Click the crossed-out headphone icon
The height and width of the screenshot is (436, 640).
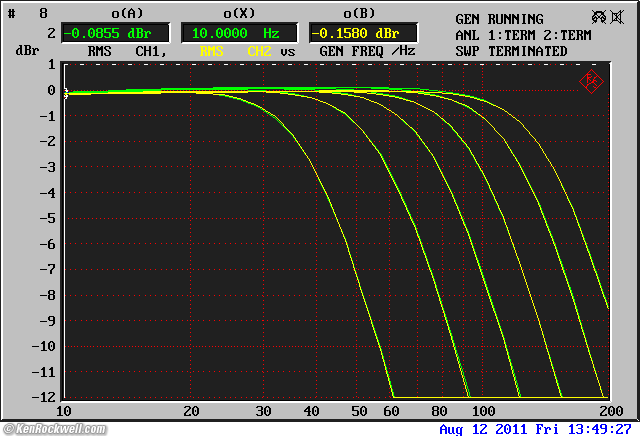point(599,17)
